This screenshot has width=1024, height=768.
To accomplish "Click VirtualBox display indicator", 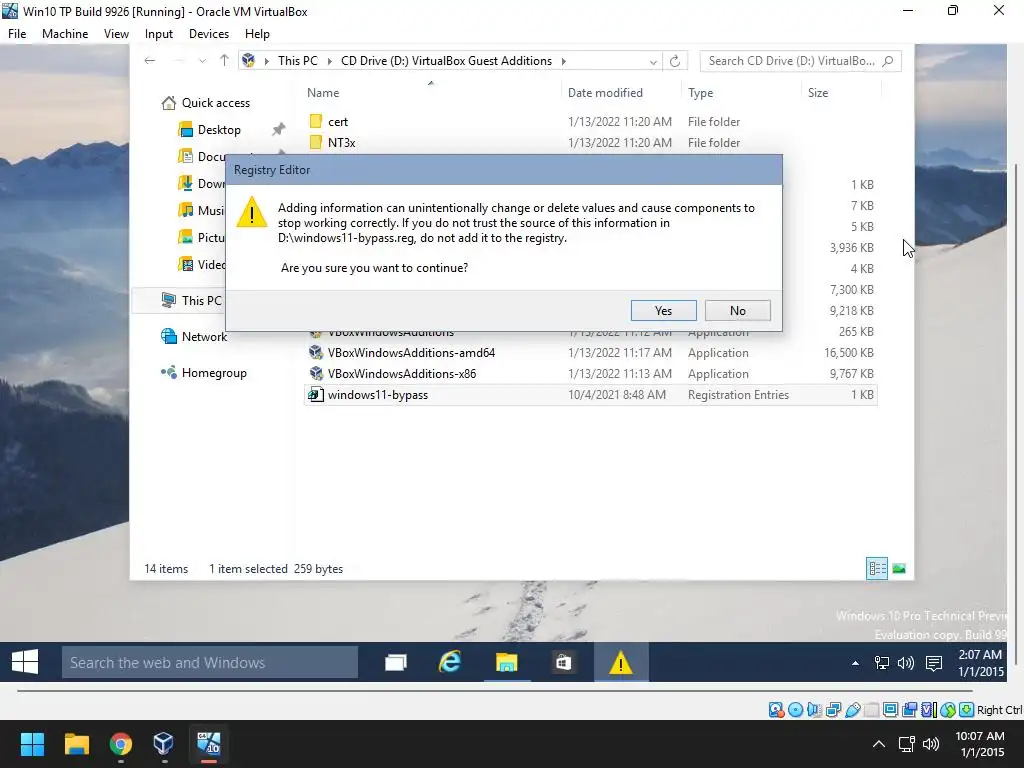I will click(x=890, y=710).
